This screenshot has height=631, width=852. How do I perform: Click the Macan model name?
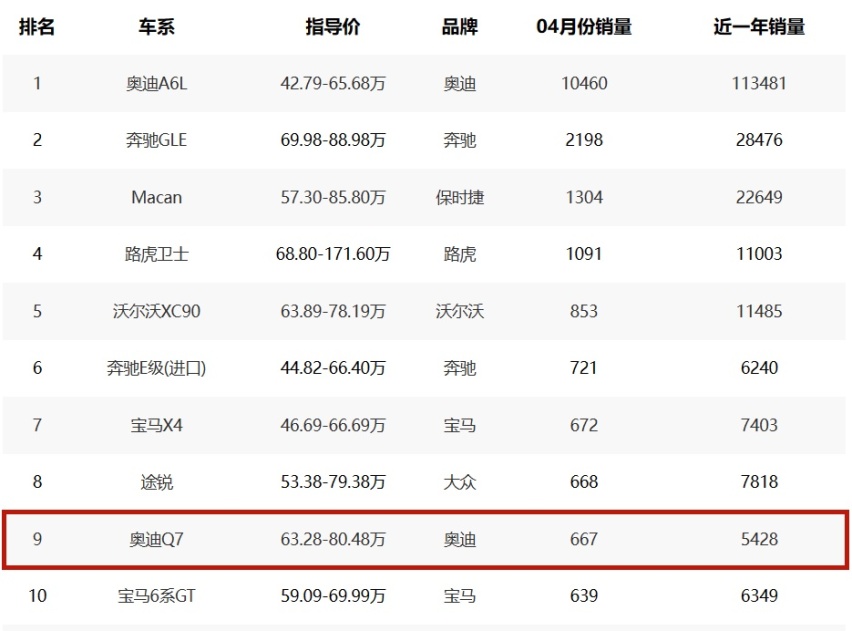tap(156, 197)
